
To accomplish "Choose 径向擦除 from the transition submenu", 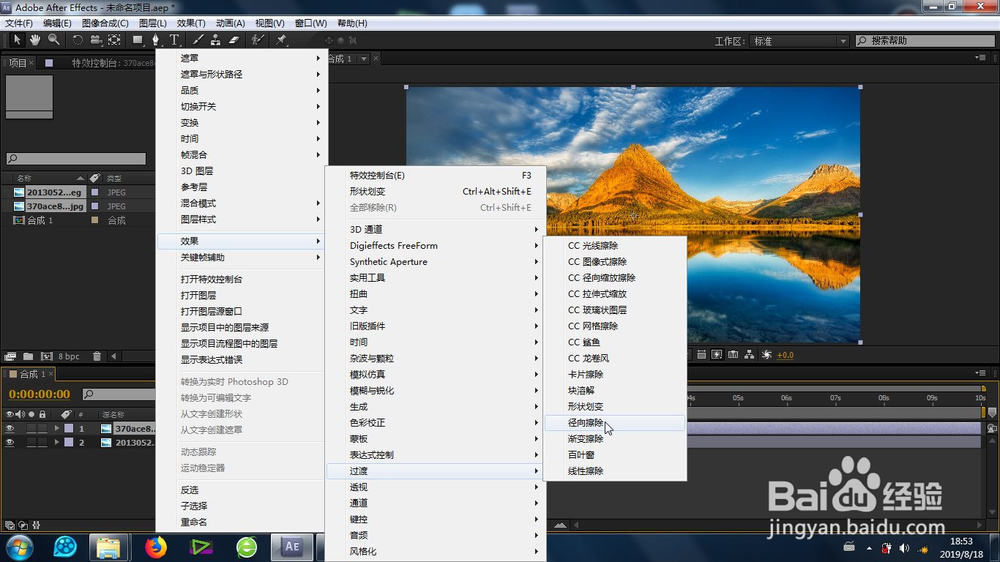I will click(x=615, y=422).
